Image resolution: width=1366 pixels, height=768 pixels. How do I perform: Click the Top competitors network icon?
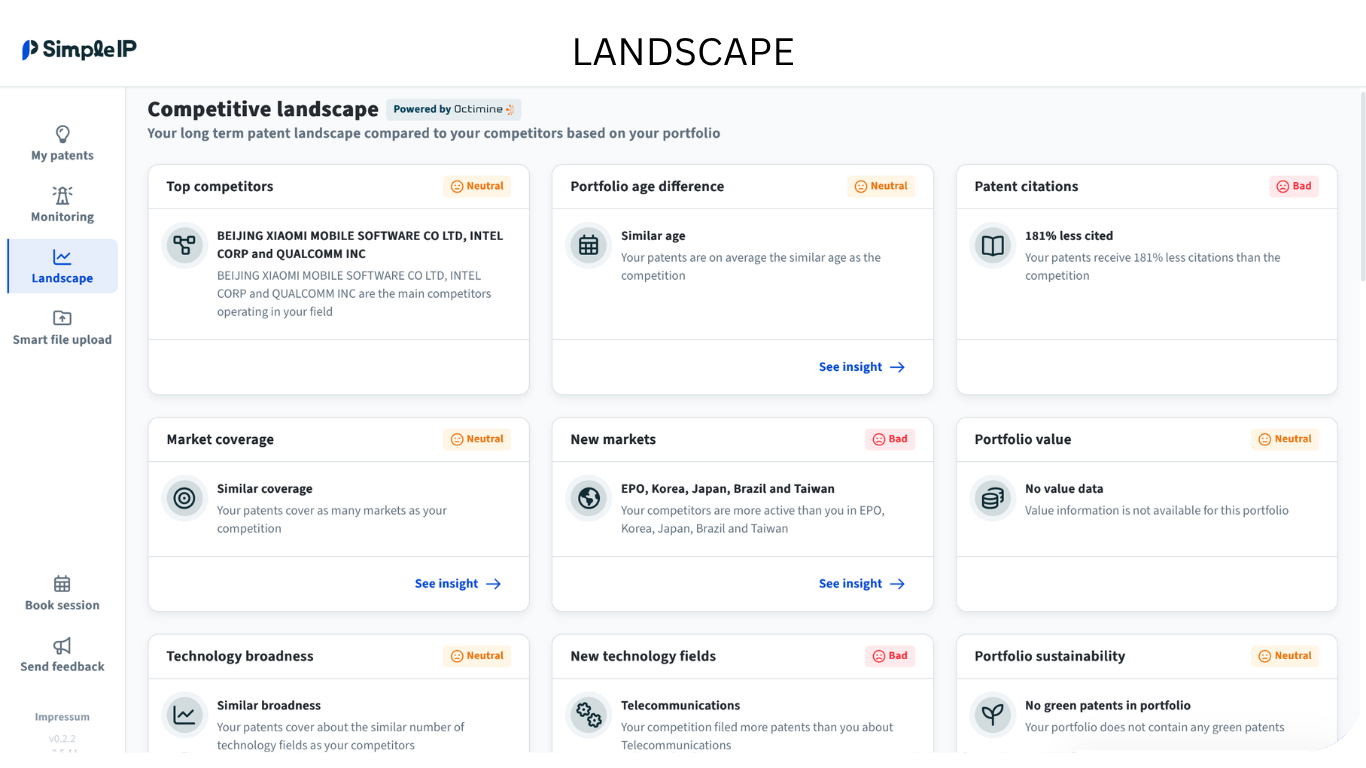184,245
